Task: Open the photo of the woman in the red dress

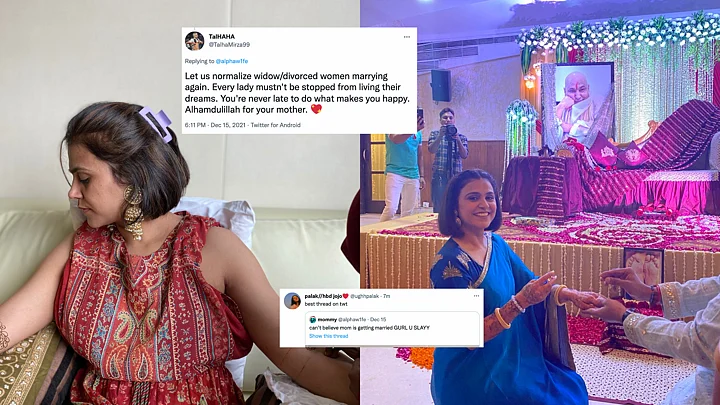Action: tap(180, 202)
